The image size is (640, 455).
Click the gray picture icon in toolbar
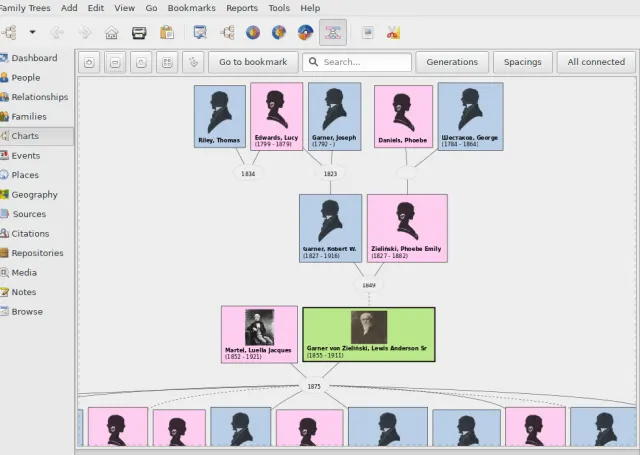tap(367, 32)
